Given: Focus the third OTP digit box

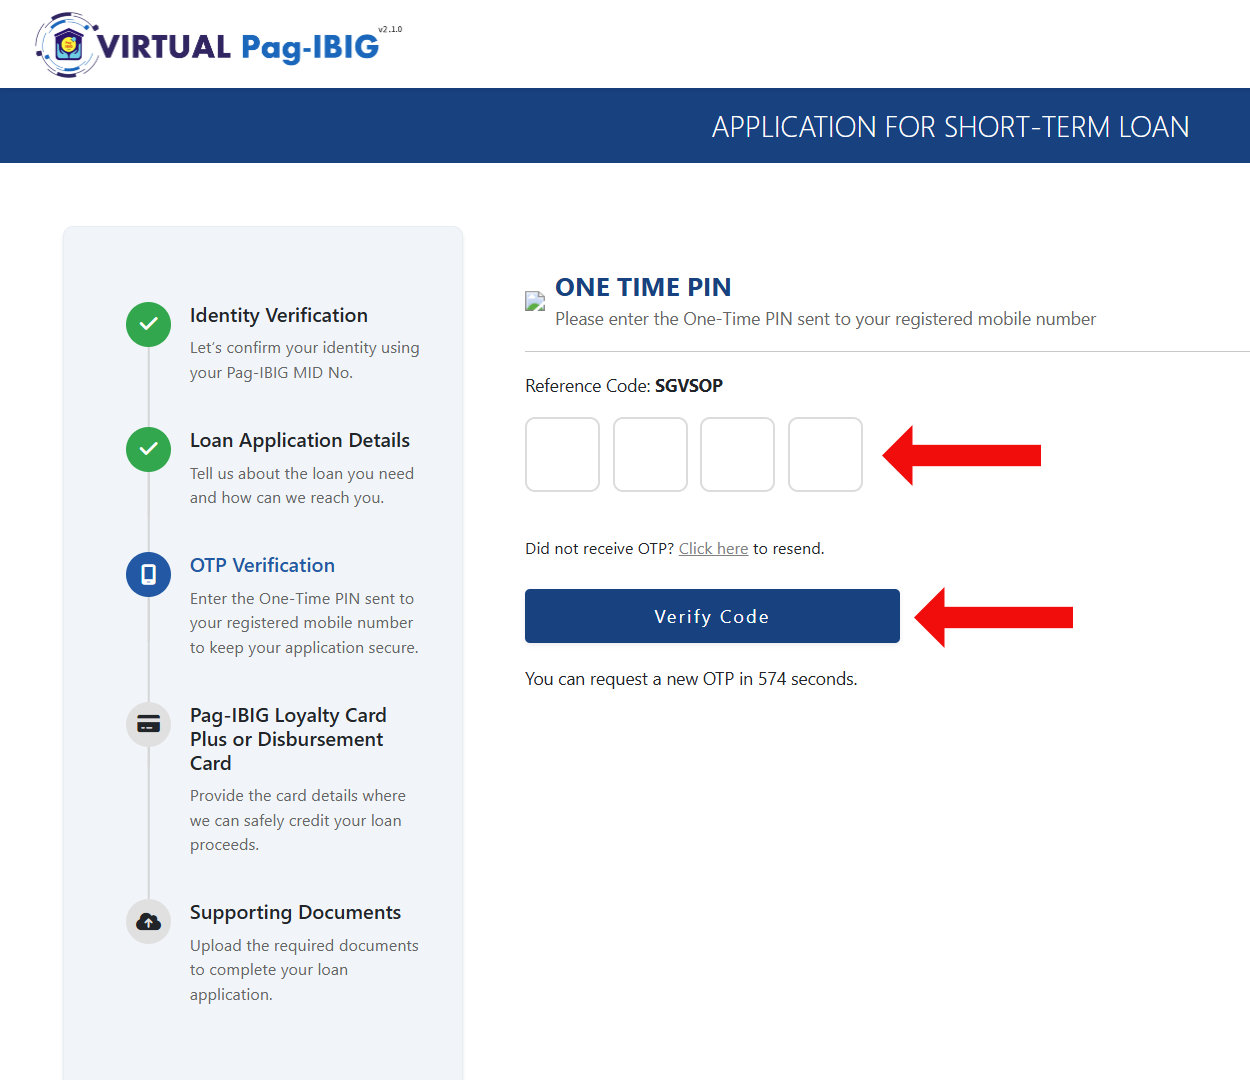Looking at the screenshot, I should [x=737, y=454].
